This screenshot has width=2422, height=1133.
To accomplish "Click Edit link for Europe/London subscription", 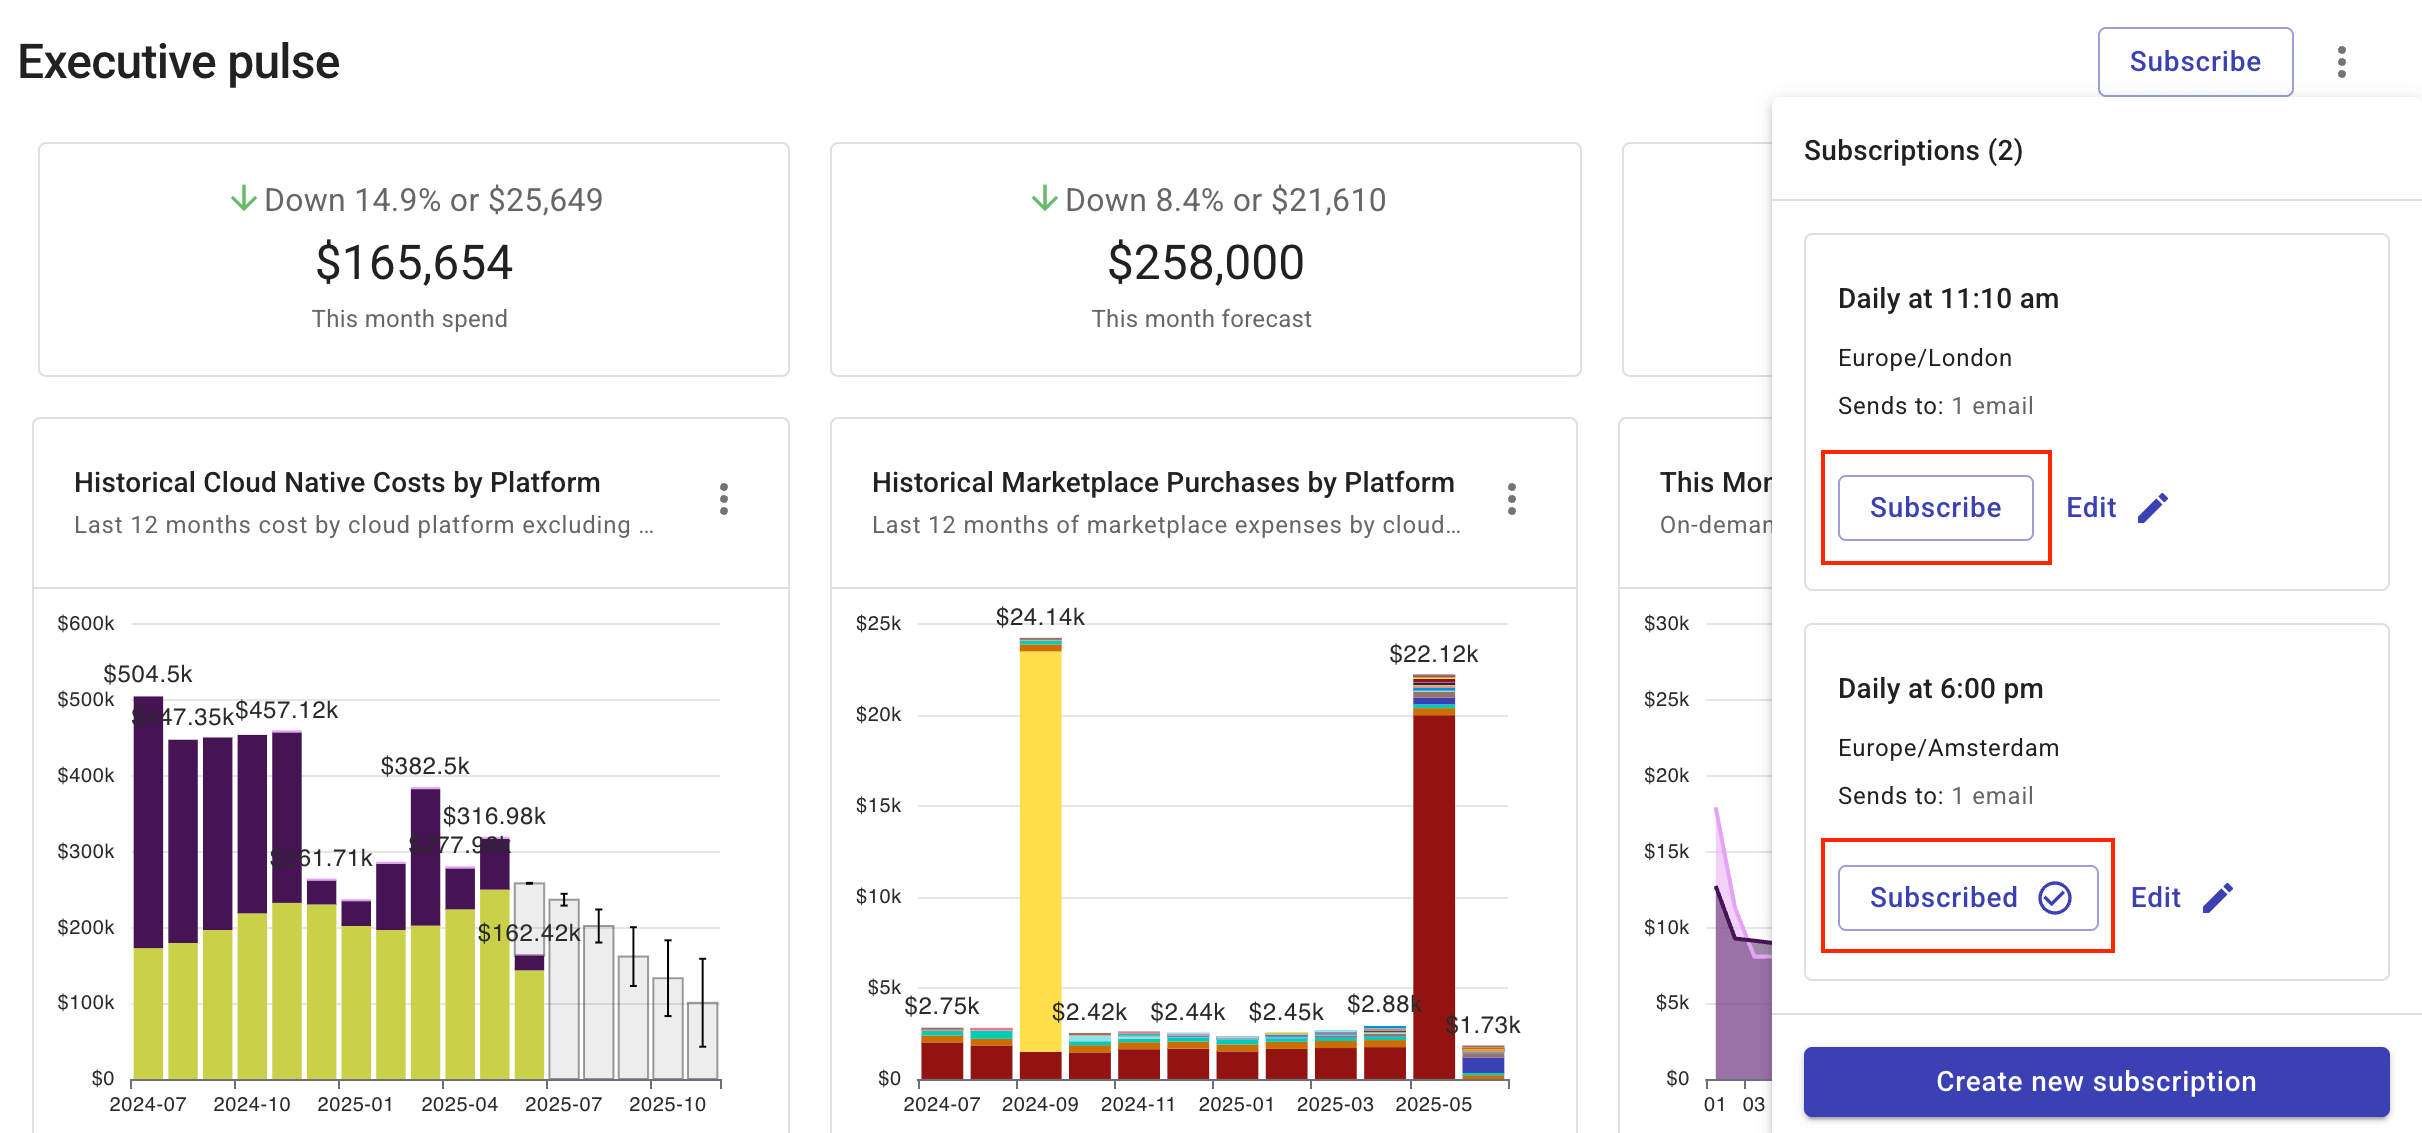I will (2091, 508).
